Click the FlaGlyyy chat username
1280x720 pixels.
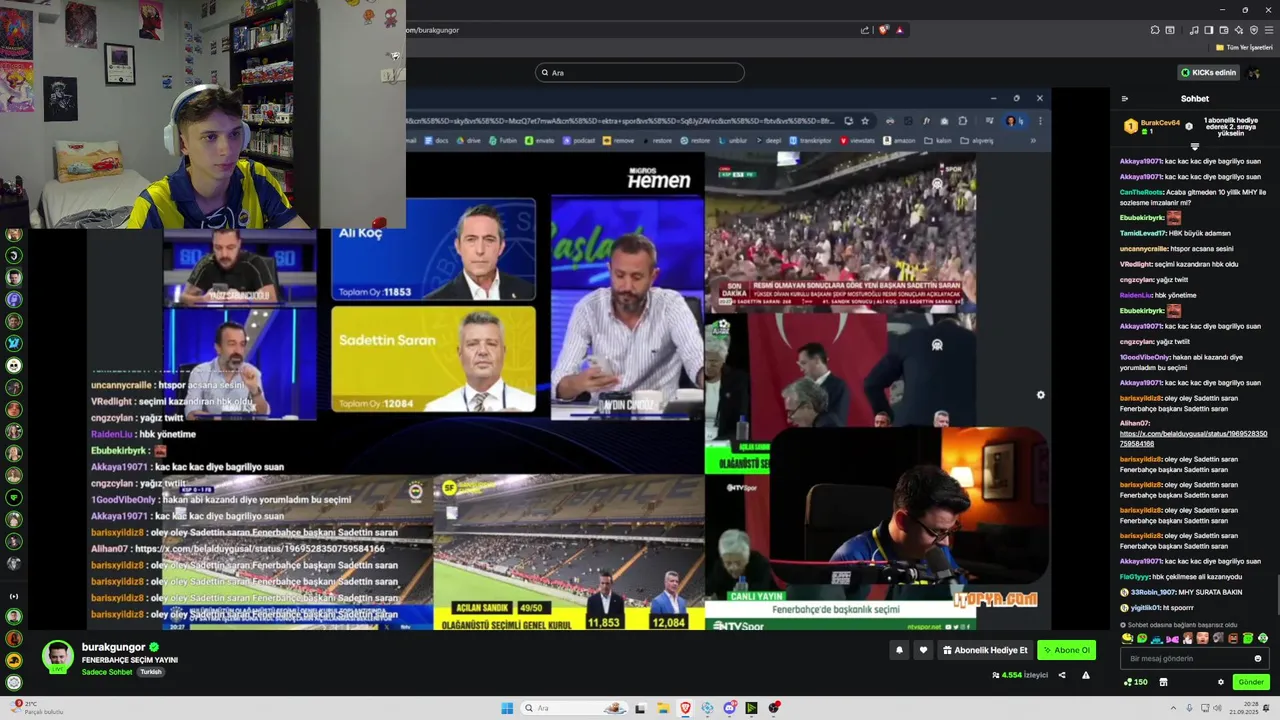click(1135, 577)
